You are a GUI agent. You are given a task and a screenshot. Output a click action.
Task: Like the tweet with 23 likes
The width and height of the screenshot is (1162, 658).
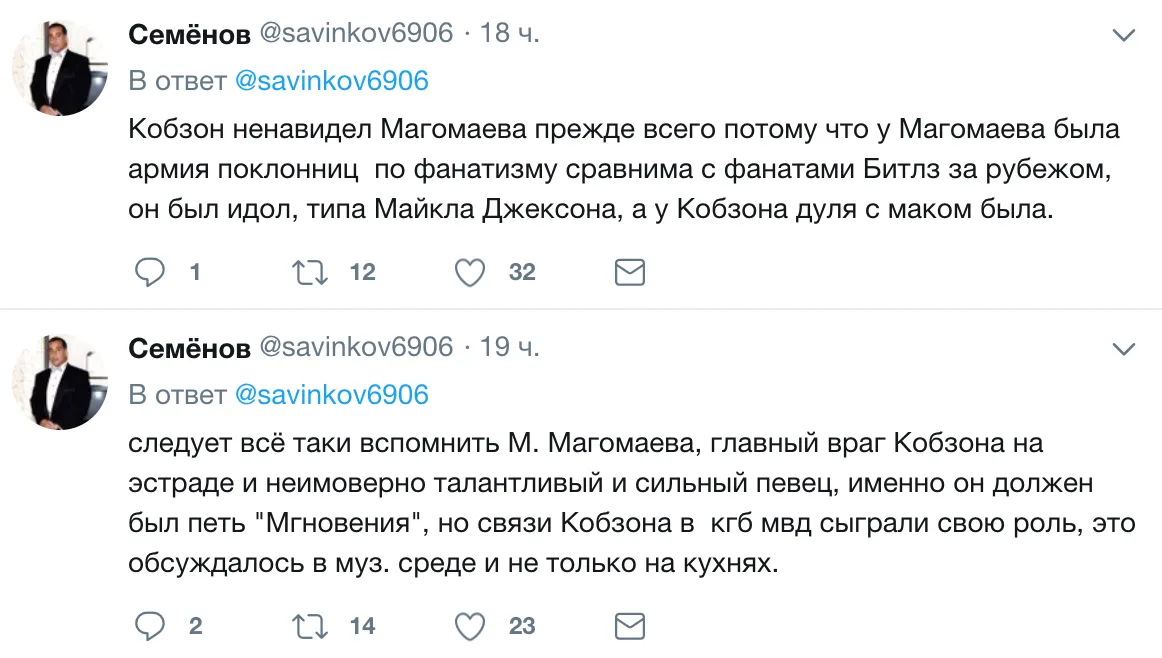coord(470,626)
